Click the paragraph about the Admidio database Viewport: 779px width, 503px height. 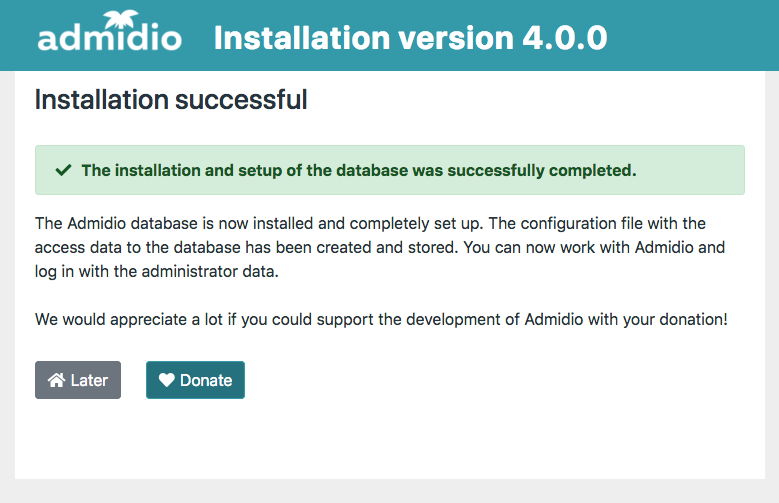(380, 246)
